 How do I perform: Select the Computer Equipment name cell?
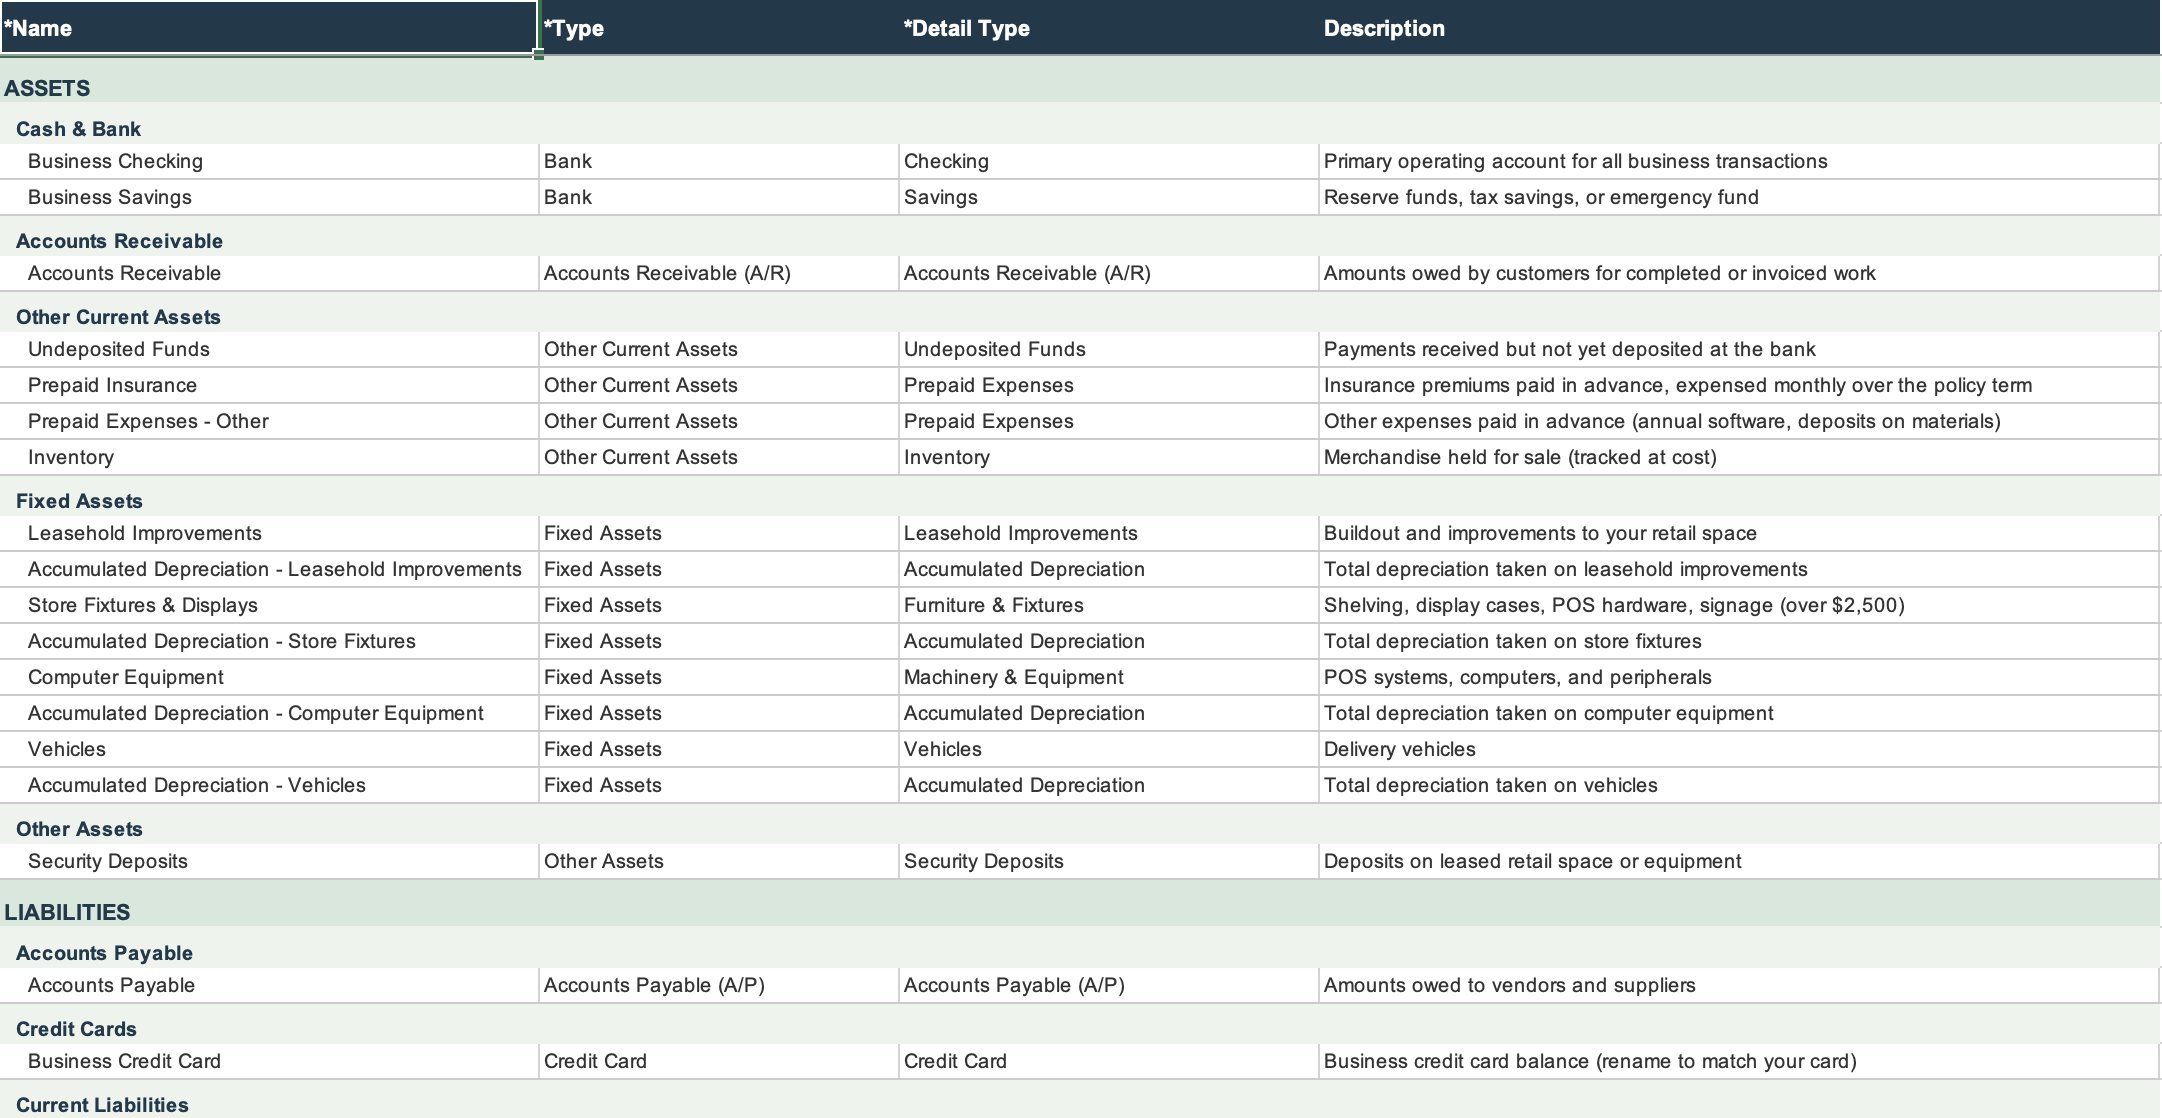pos(269,678)
